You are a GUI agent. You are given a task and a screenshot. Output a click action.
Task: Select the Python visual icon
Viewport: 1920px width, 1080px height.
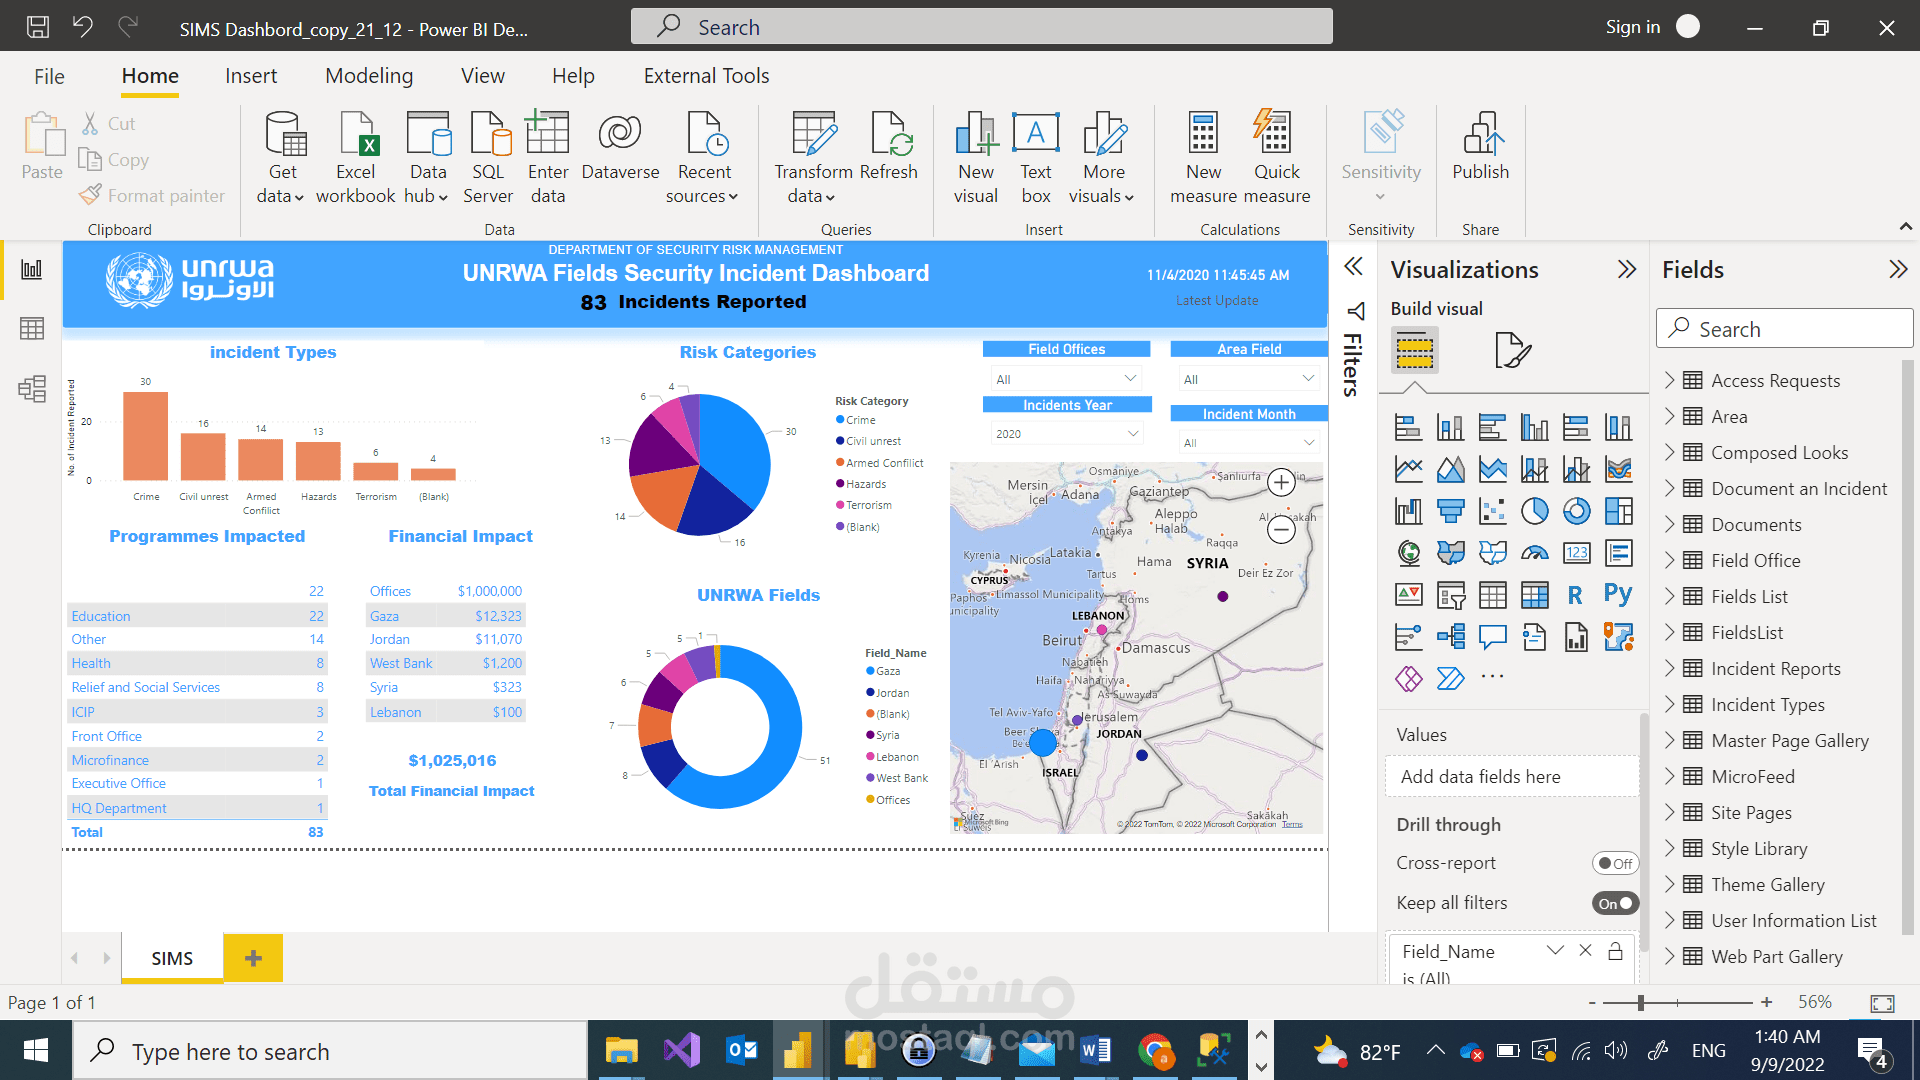click(x=1618, y=595)
